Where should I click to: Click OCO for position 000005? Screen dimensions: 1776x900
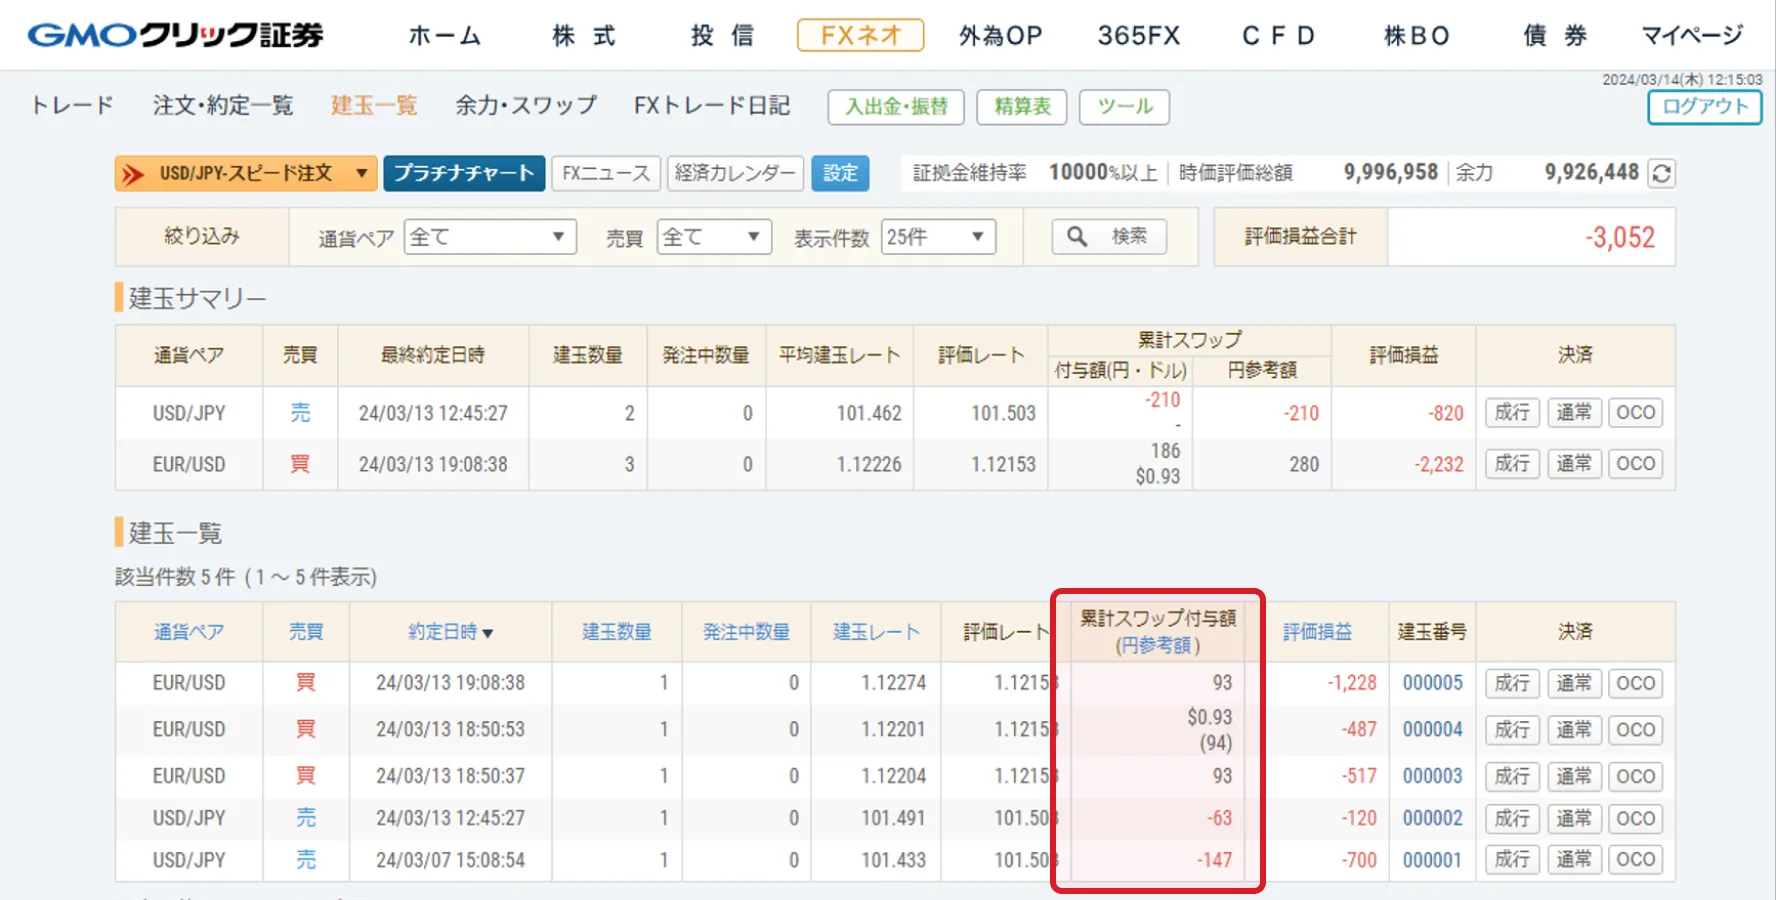(1635, 683)
